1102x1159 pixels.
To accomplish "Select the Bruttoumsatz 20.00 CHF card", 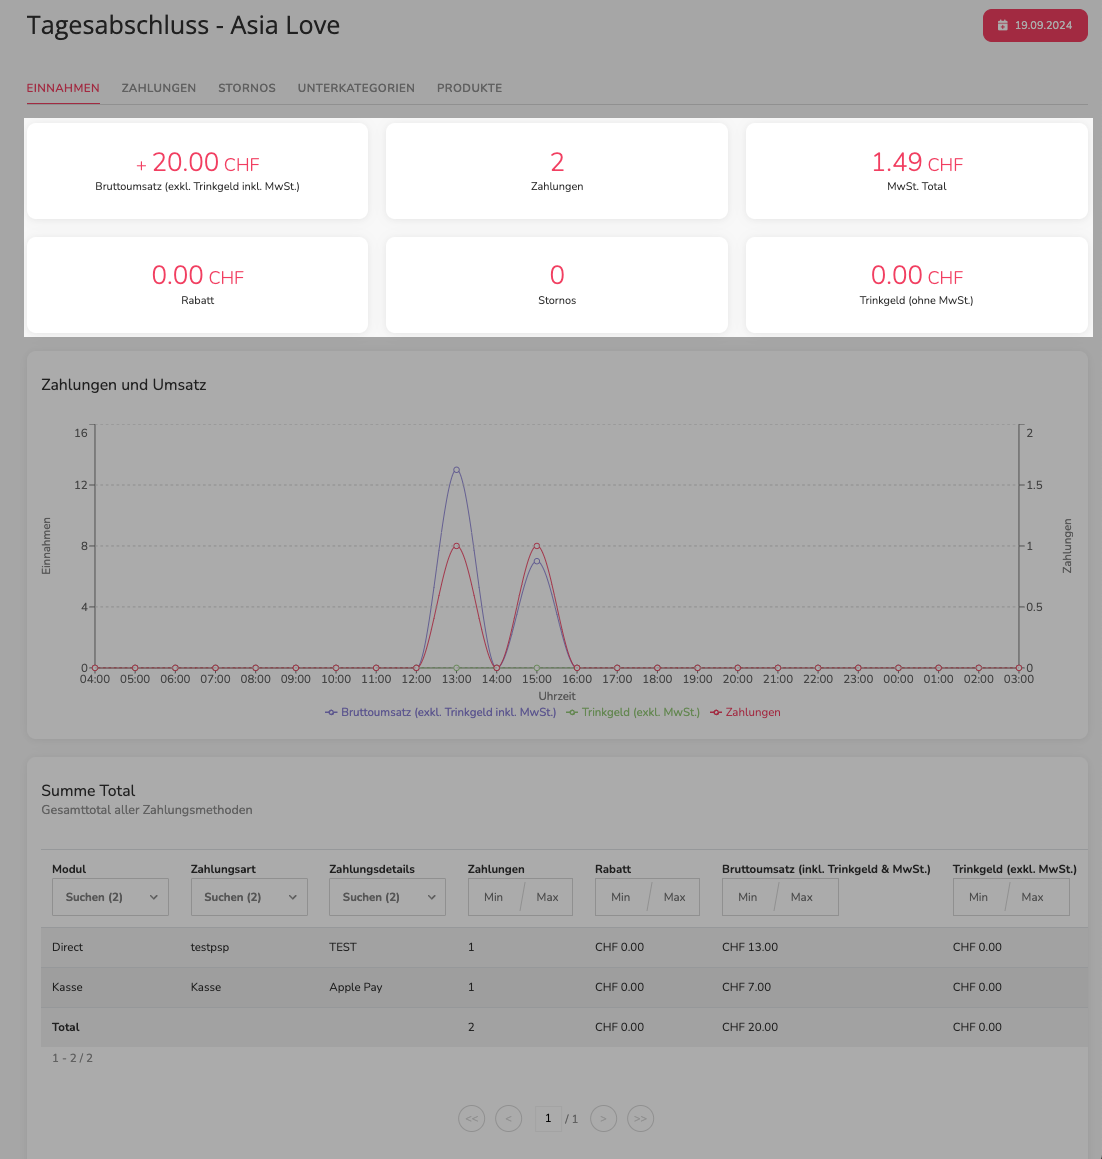I will pyautogui.click(x=197, y=171).
